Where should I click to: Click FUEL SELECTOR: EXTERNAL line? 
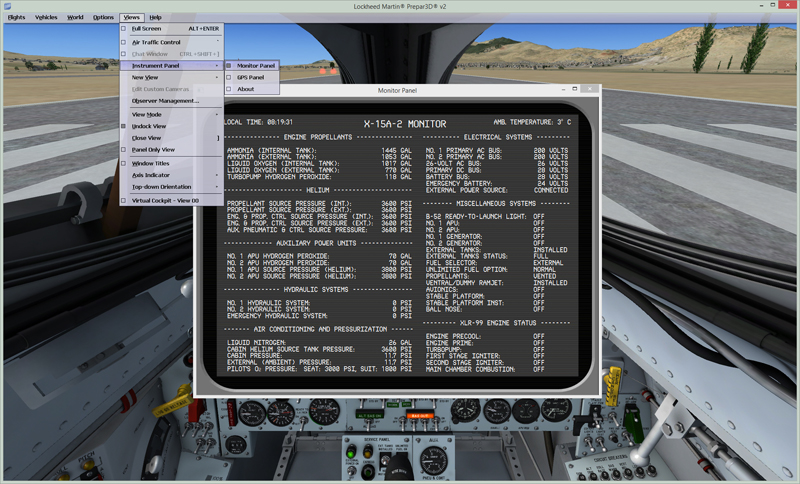pyautogui.click(x=494, y=263)
